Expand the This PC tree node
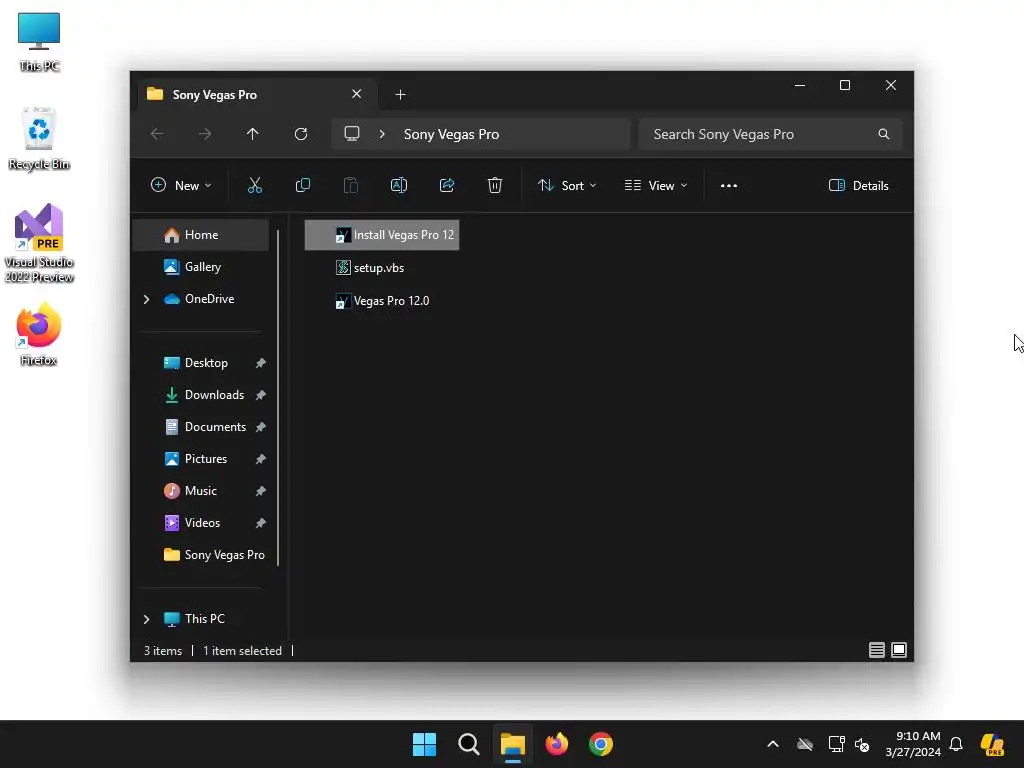 [x=146, y=618]
